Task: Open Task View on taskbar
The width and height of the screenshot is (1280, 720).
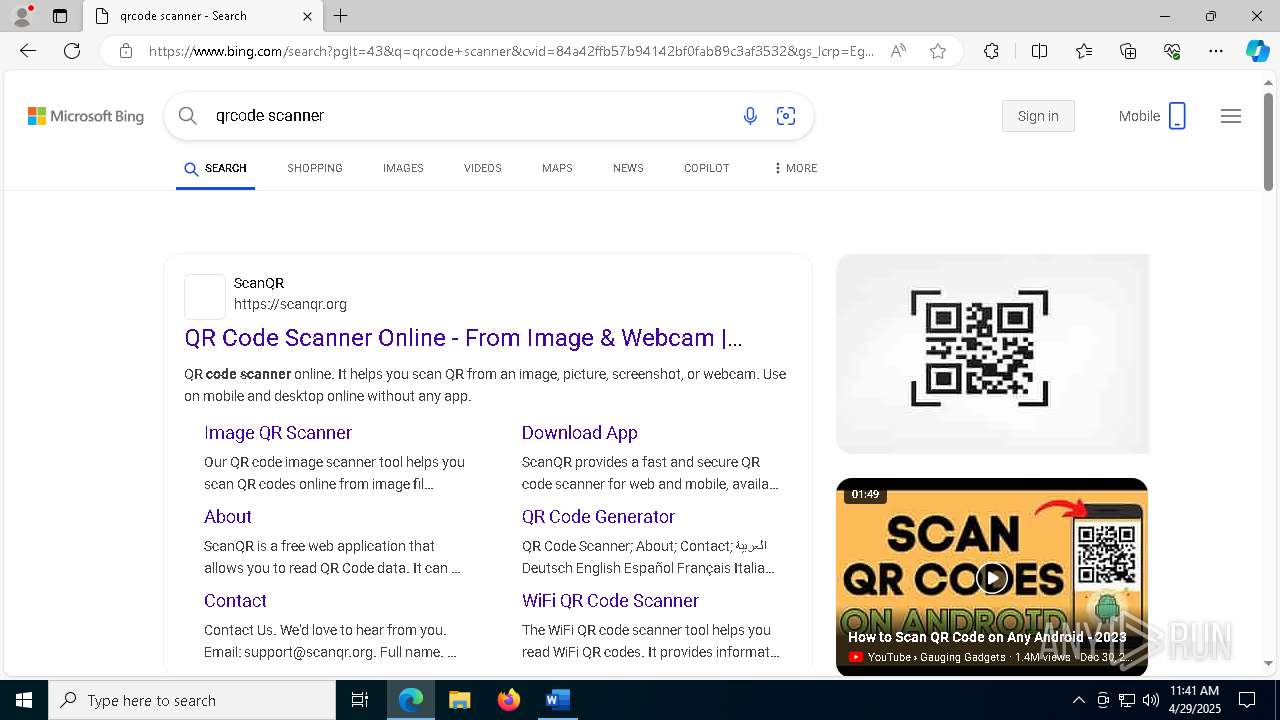Action: pos(360,700)
